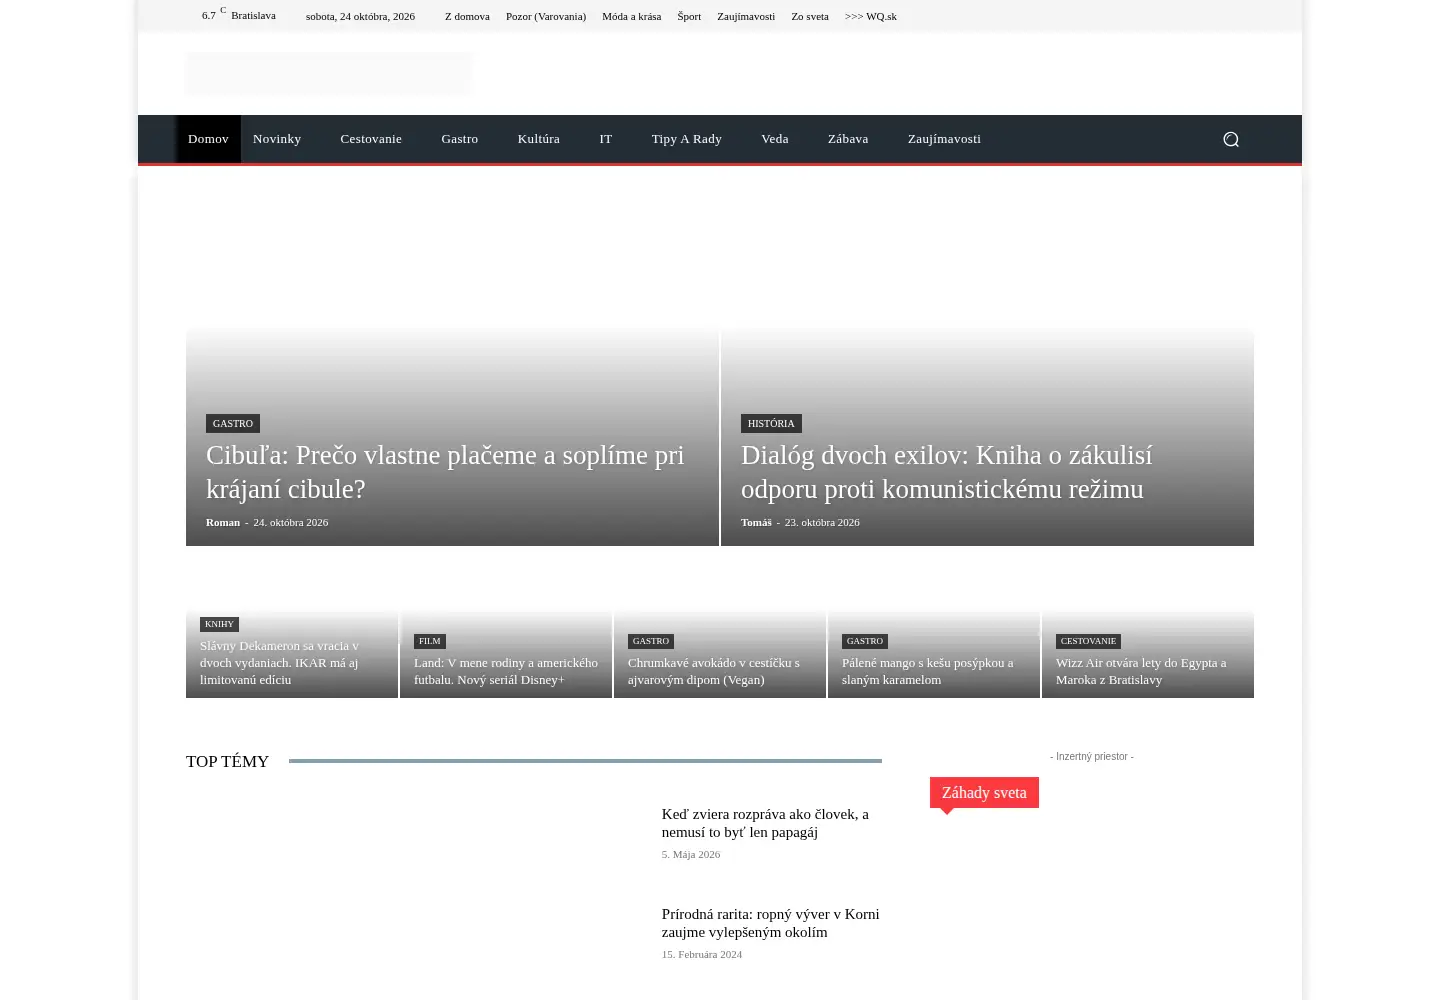
Task: Open the Gastro navigation item
Action: coord(460,139)
